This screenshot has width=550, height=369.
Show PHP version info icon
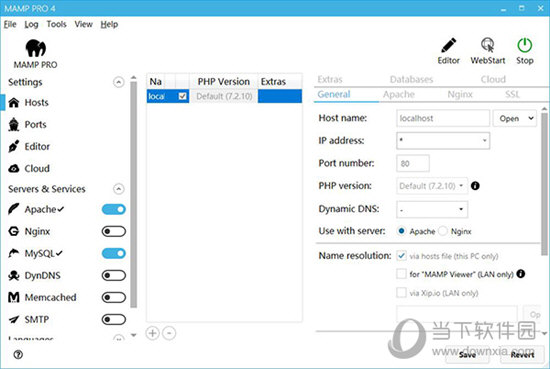tap(475, 186)
